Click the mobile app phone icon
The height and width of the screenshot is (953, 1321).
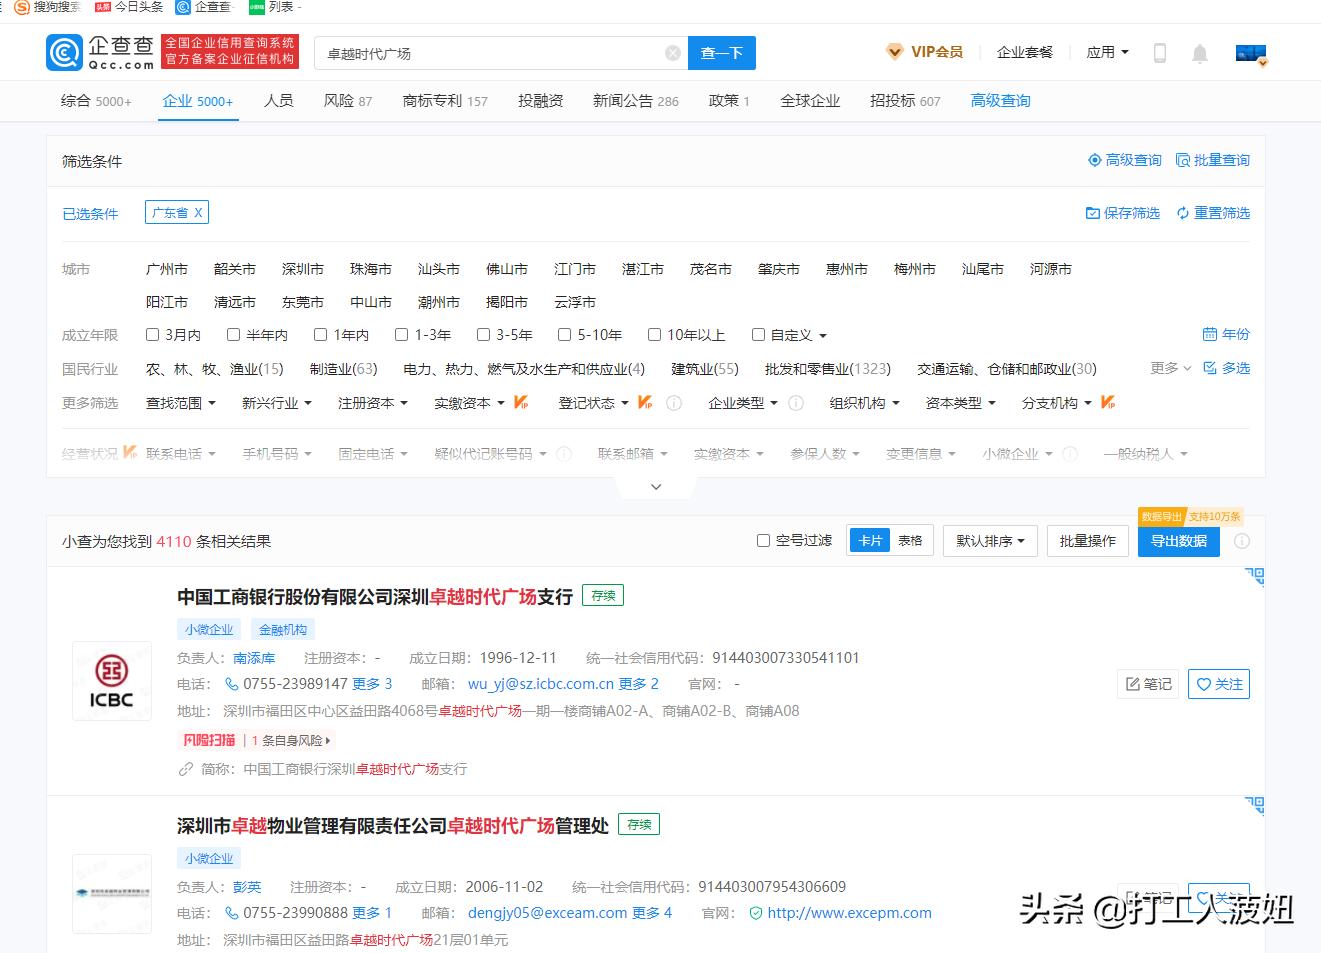point(1159,53)
